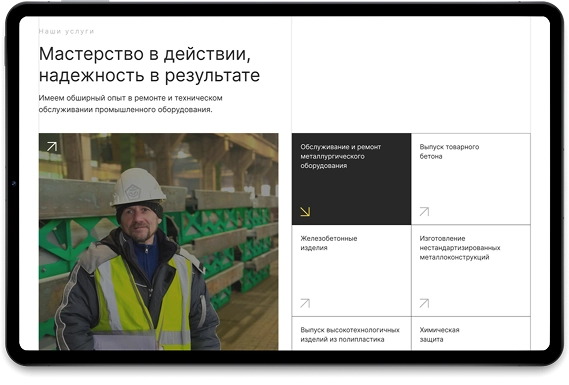Click arrow icon under Выпуск товарного бетона
This screenshot has width=569, height=385.
coord(424,212)
